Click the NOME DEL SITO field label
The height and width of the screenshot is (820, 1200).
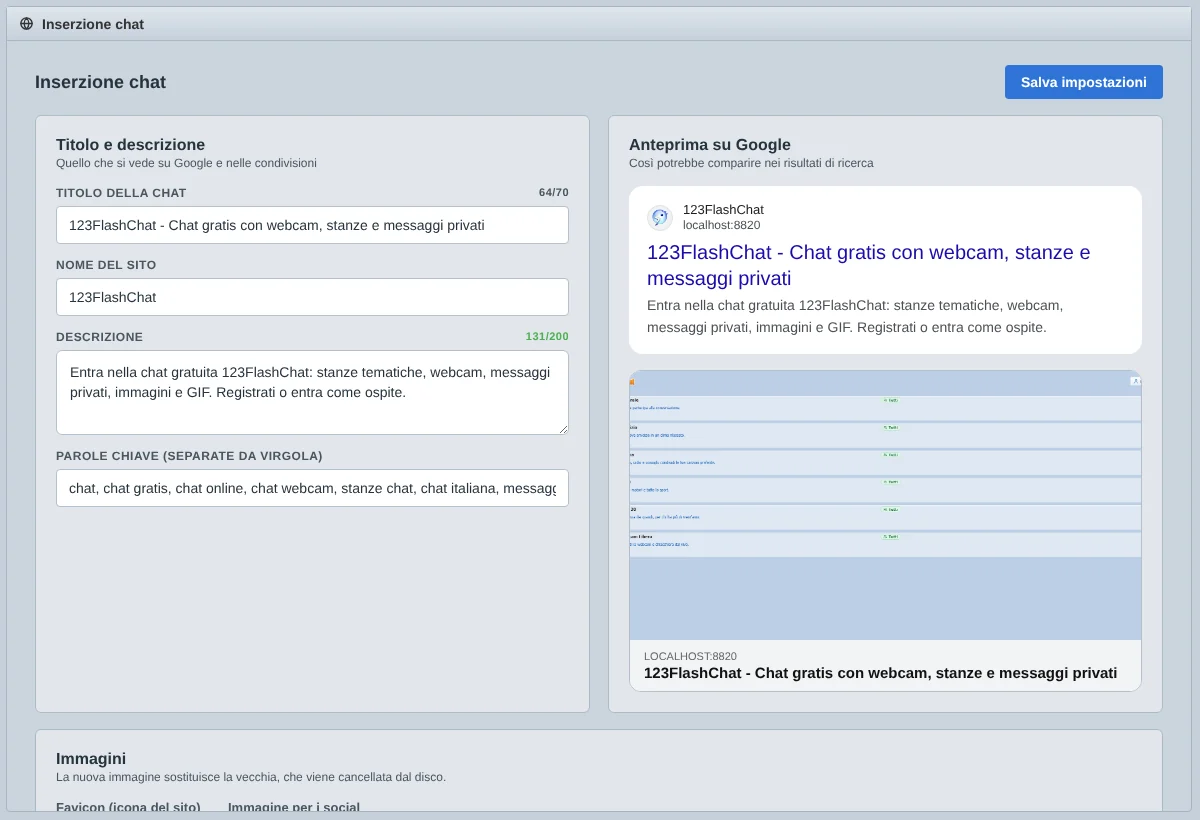[x=106, y=265]
